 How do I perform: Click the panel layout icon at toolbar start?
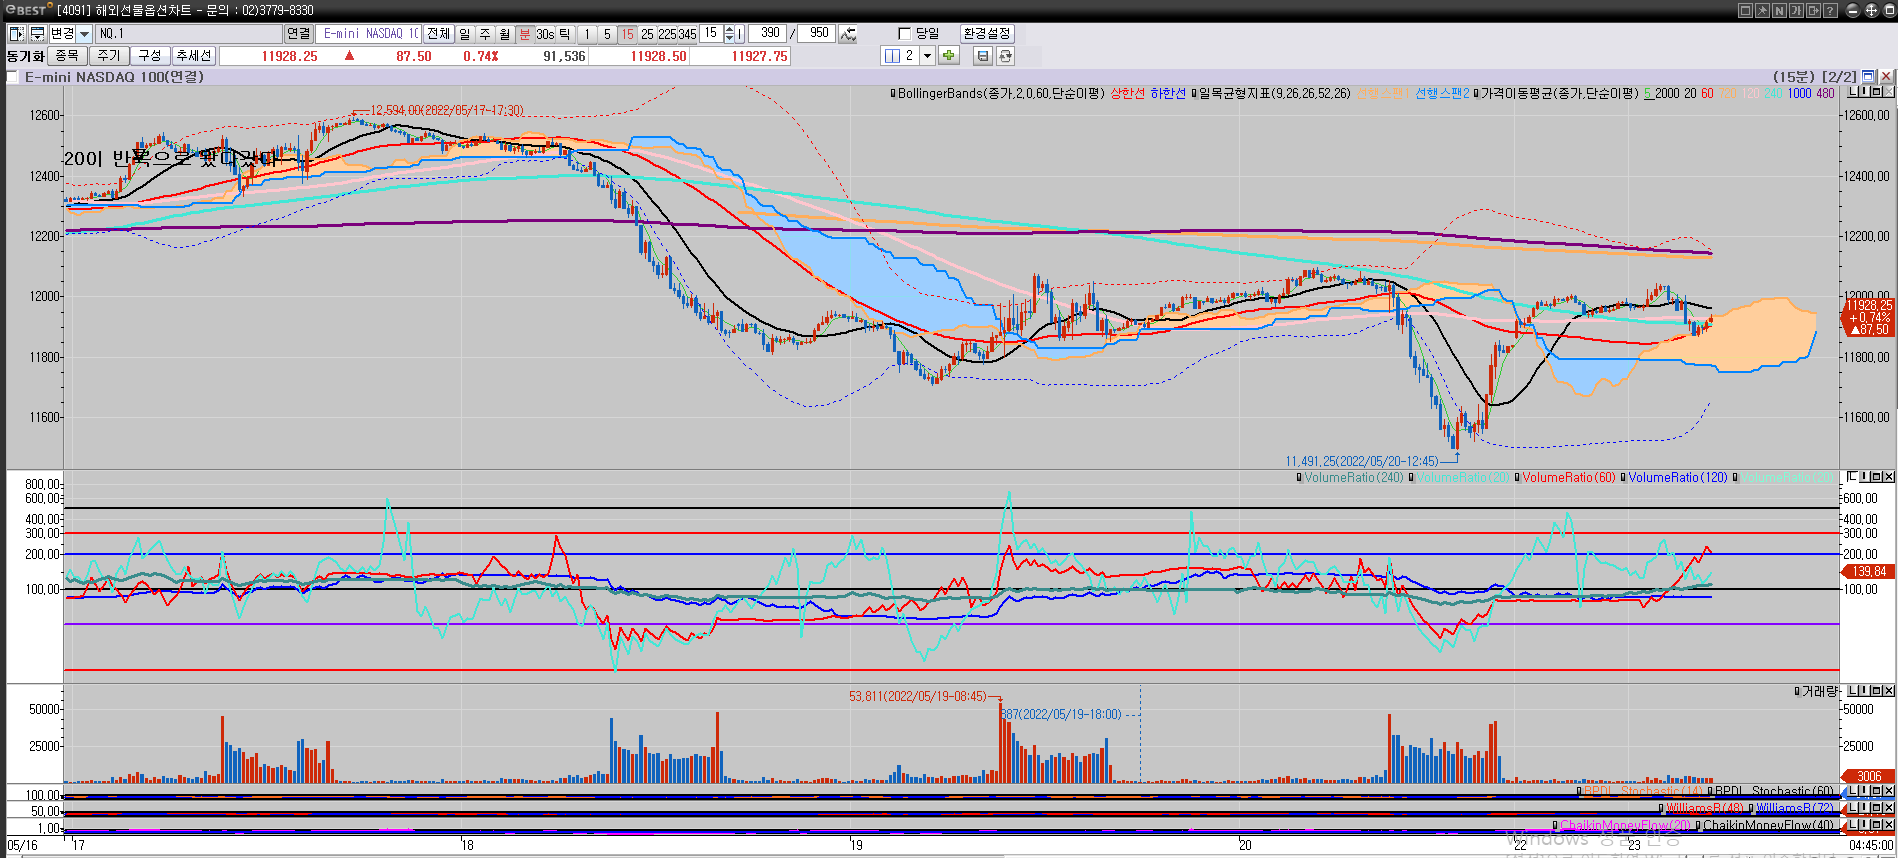pos(16,34)
